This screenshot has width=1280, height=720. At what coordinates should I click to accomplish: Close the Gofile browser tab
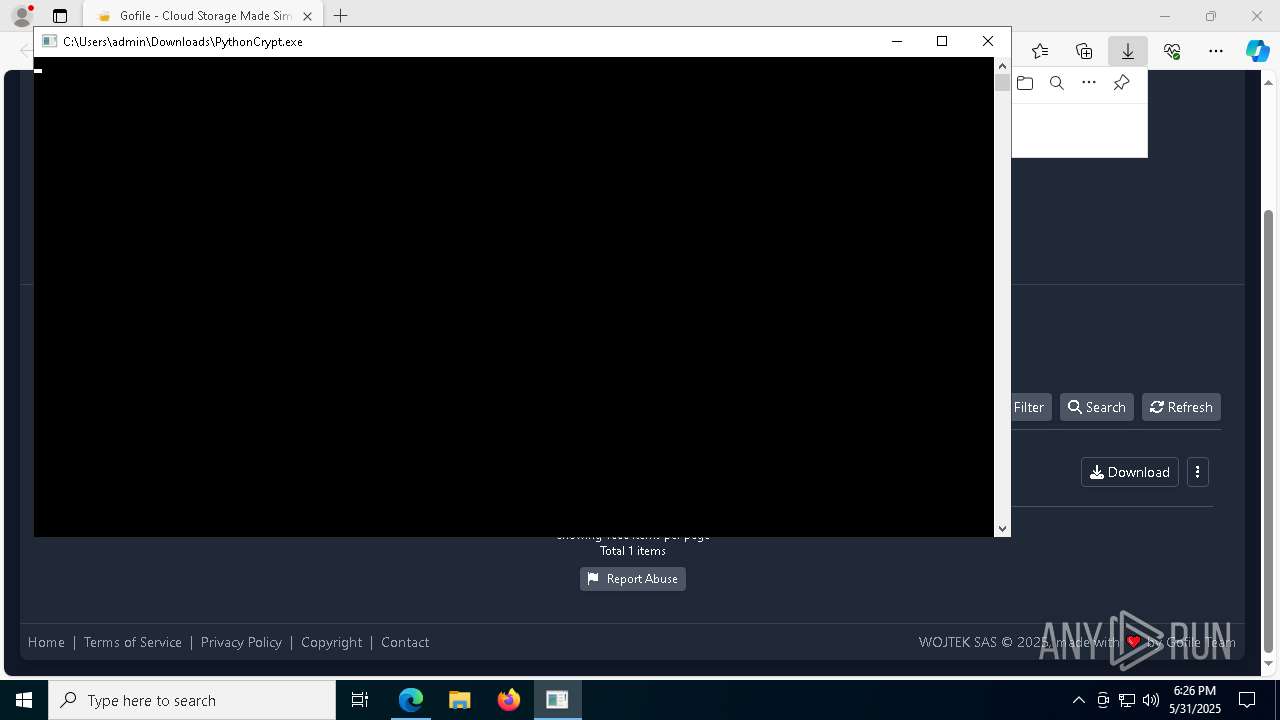pyautogui.click(x=307, y=16)
